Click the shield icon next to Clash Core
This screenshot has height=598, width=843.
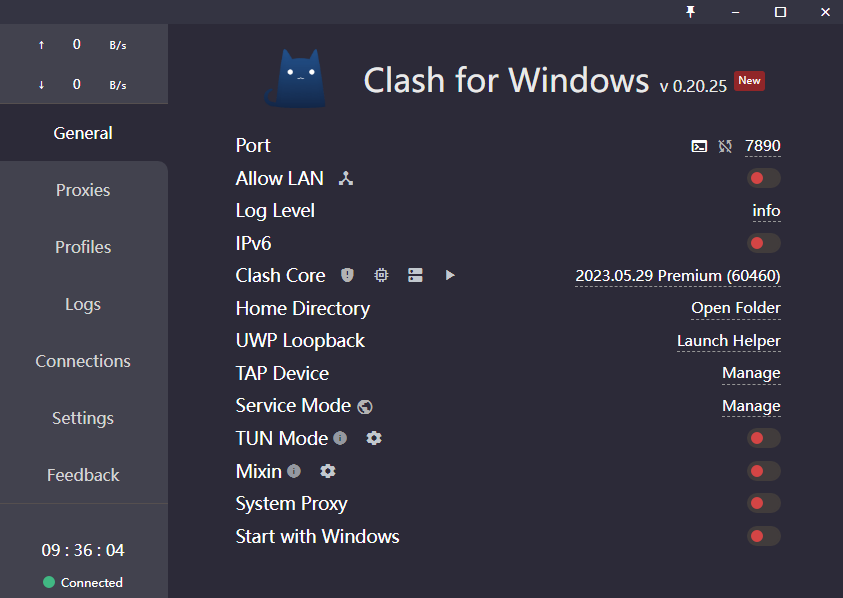point(347,275)
